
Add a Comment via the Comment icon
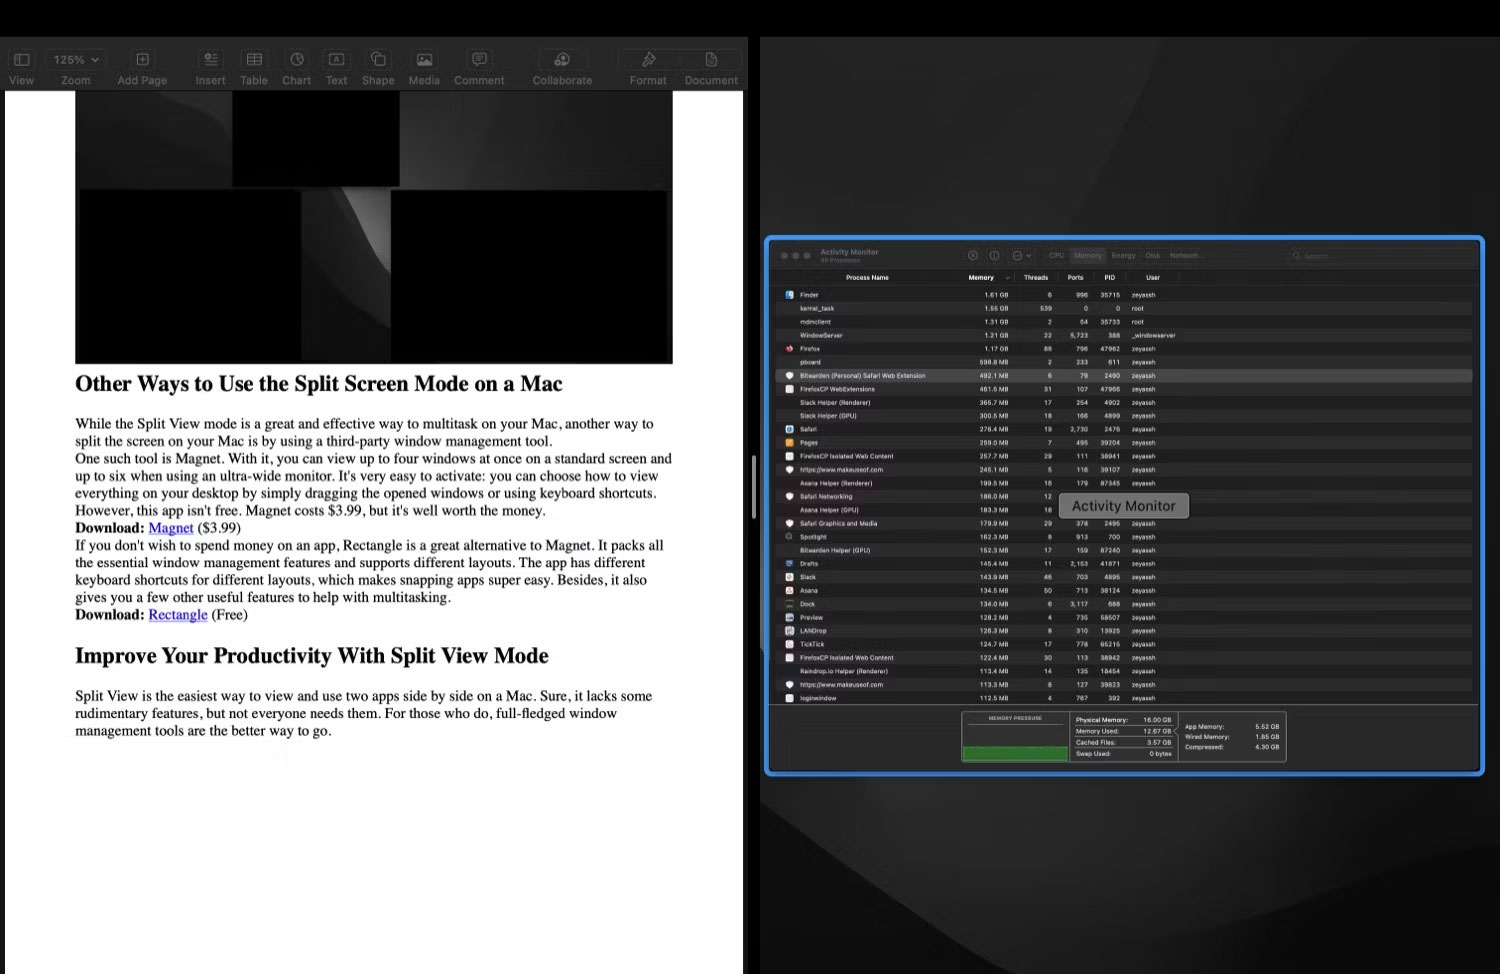pyautogui.click(x=479, y=60)
